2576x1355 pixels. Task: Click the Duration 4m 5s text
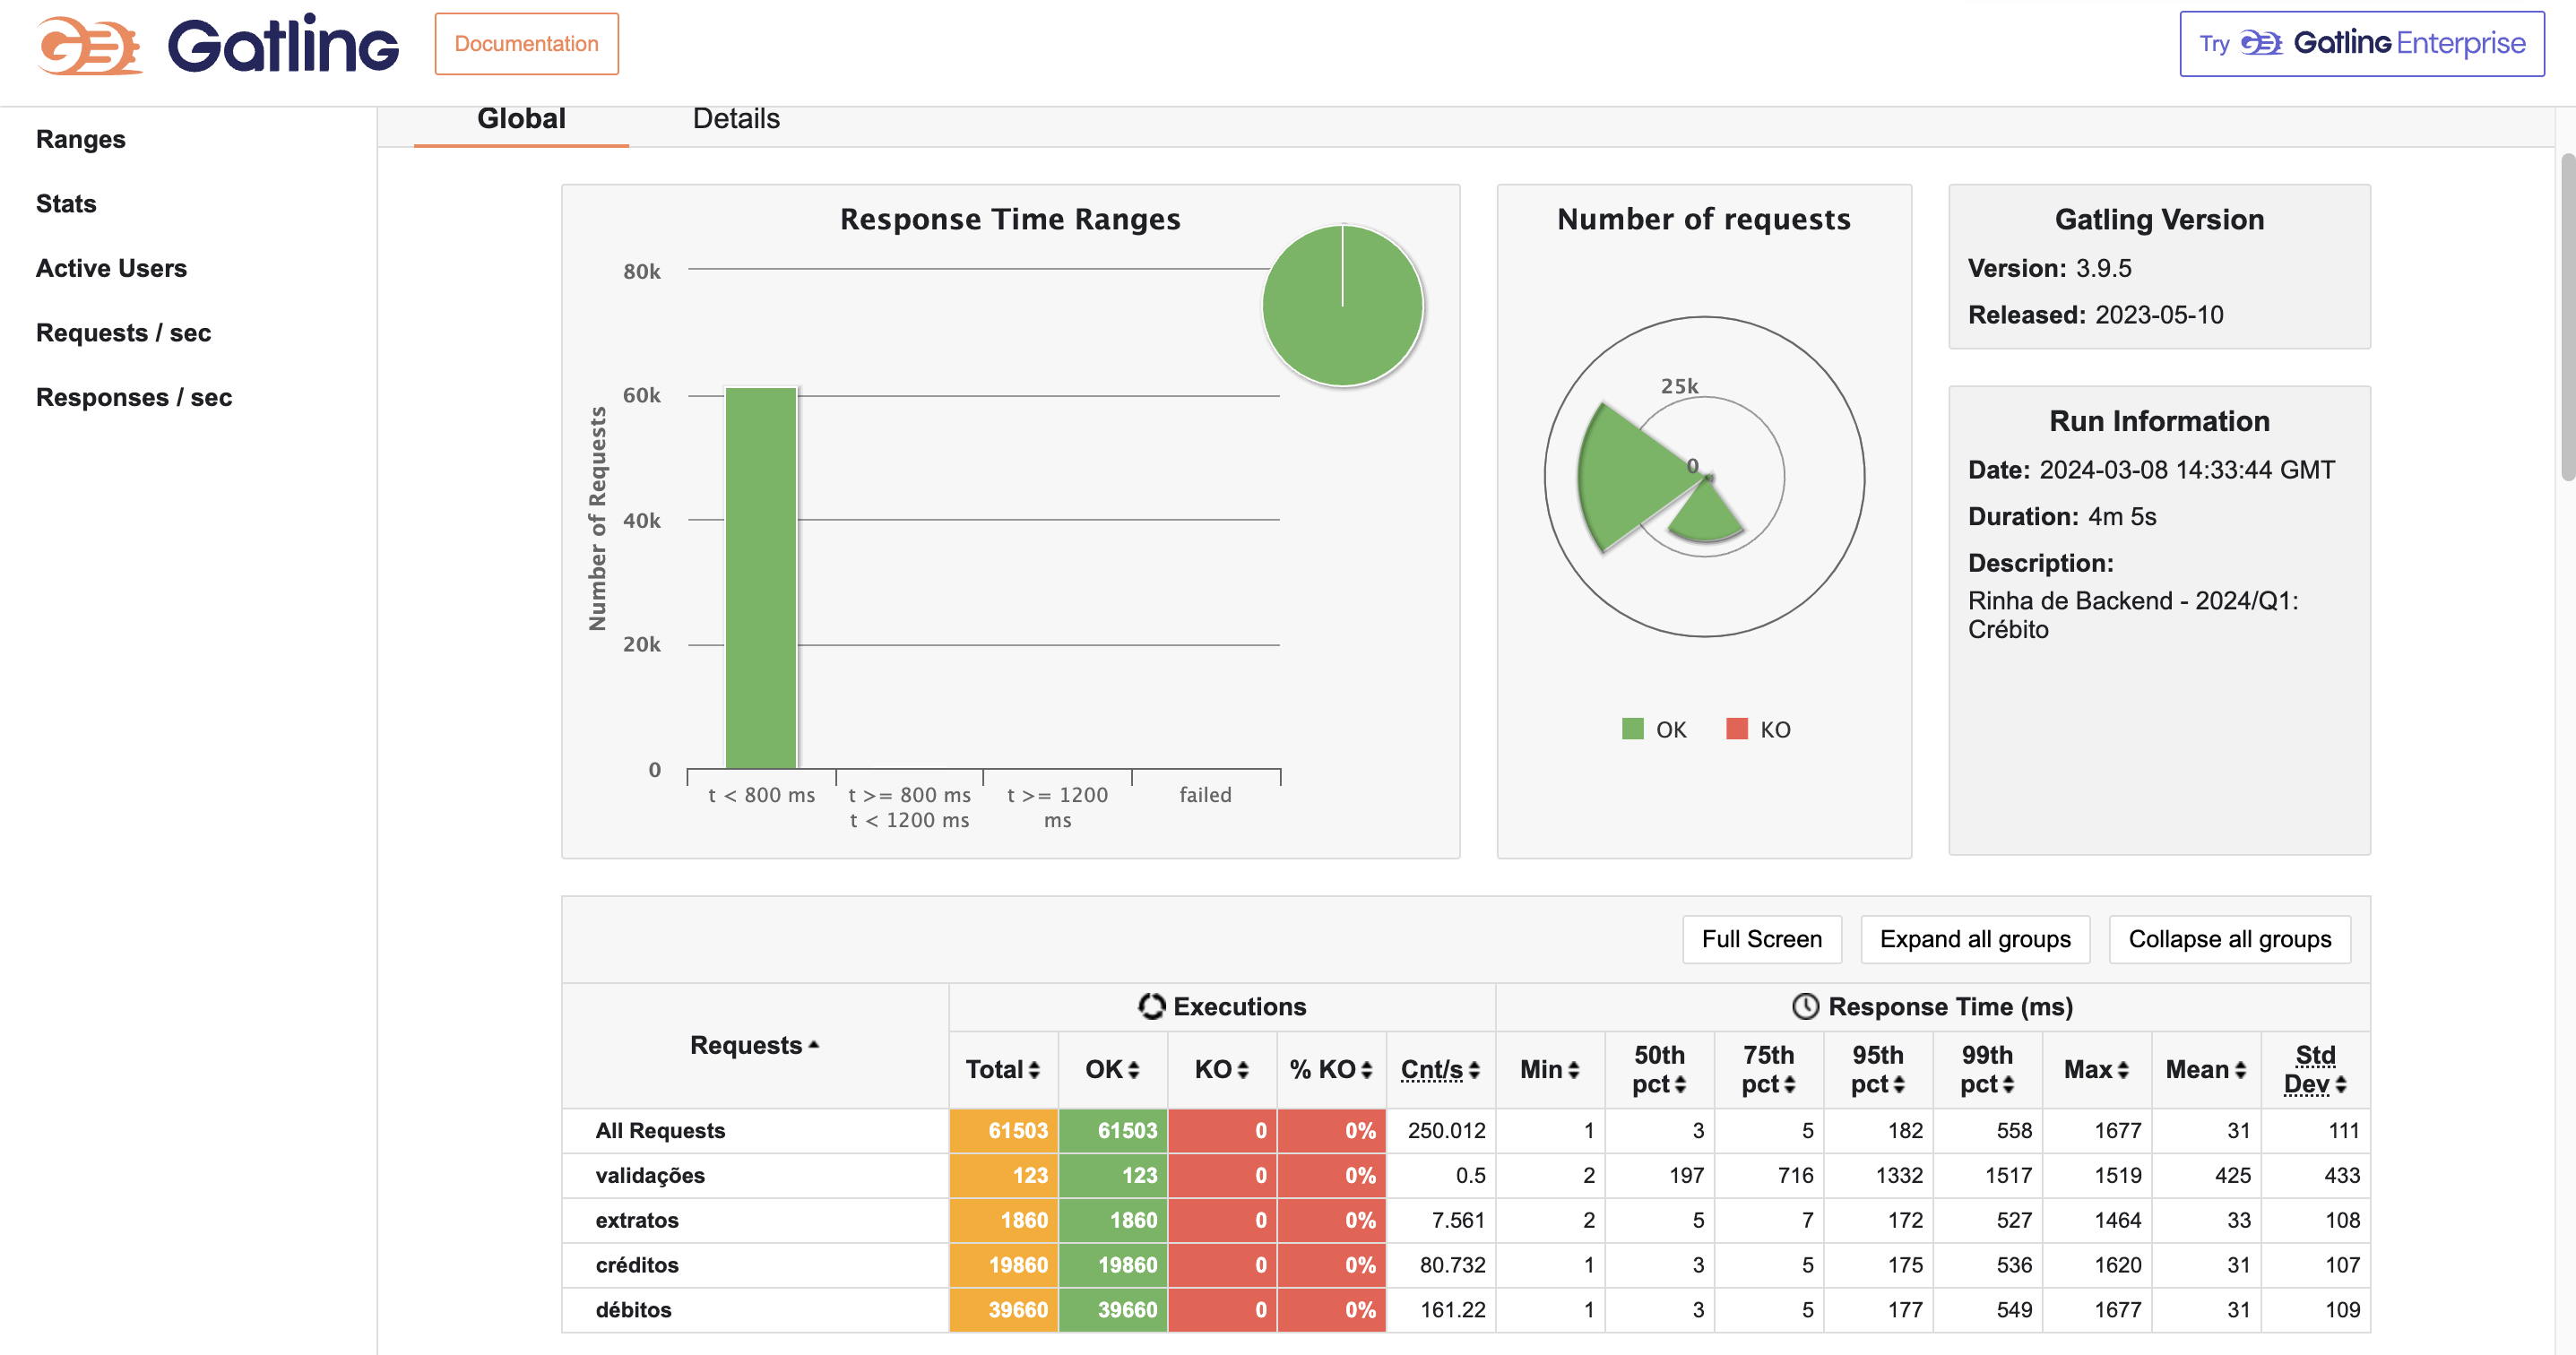(2062, 517)
